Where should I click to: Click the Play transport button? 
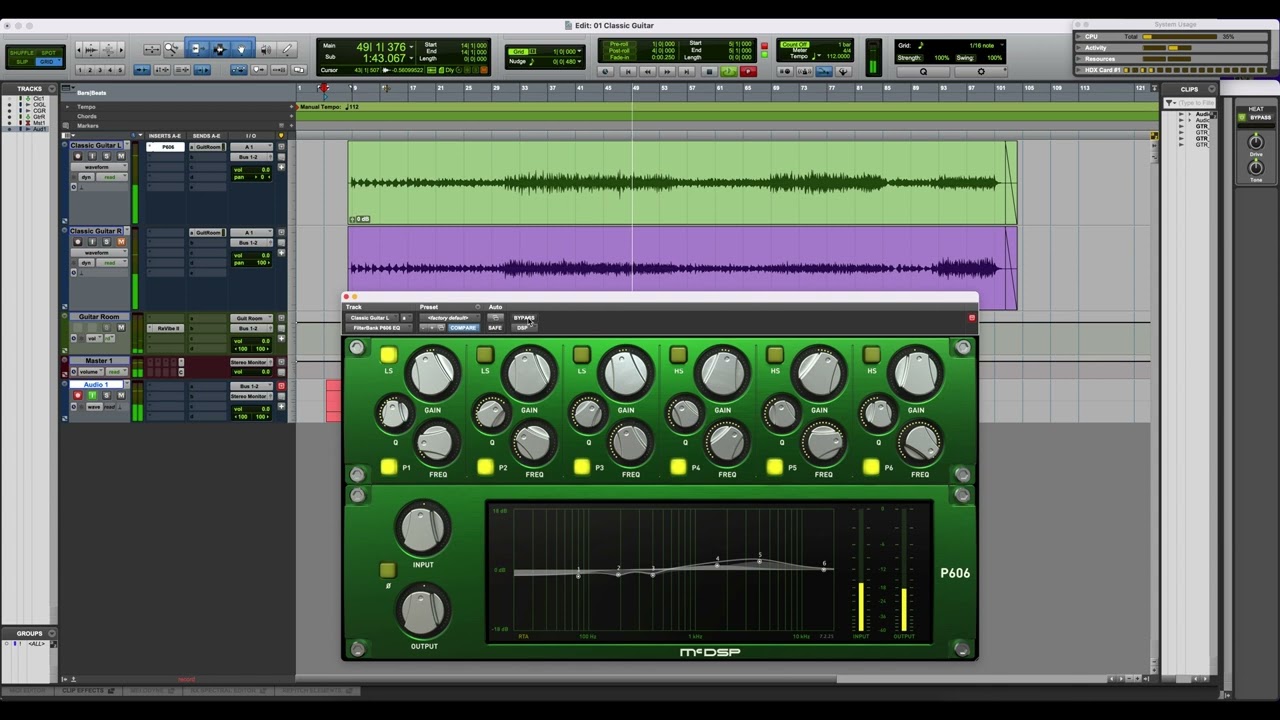[728, 71]
